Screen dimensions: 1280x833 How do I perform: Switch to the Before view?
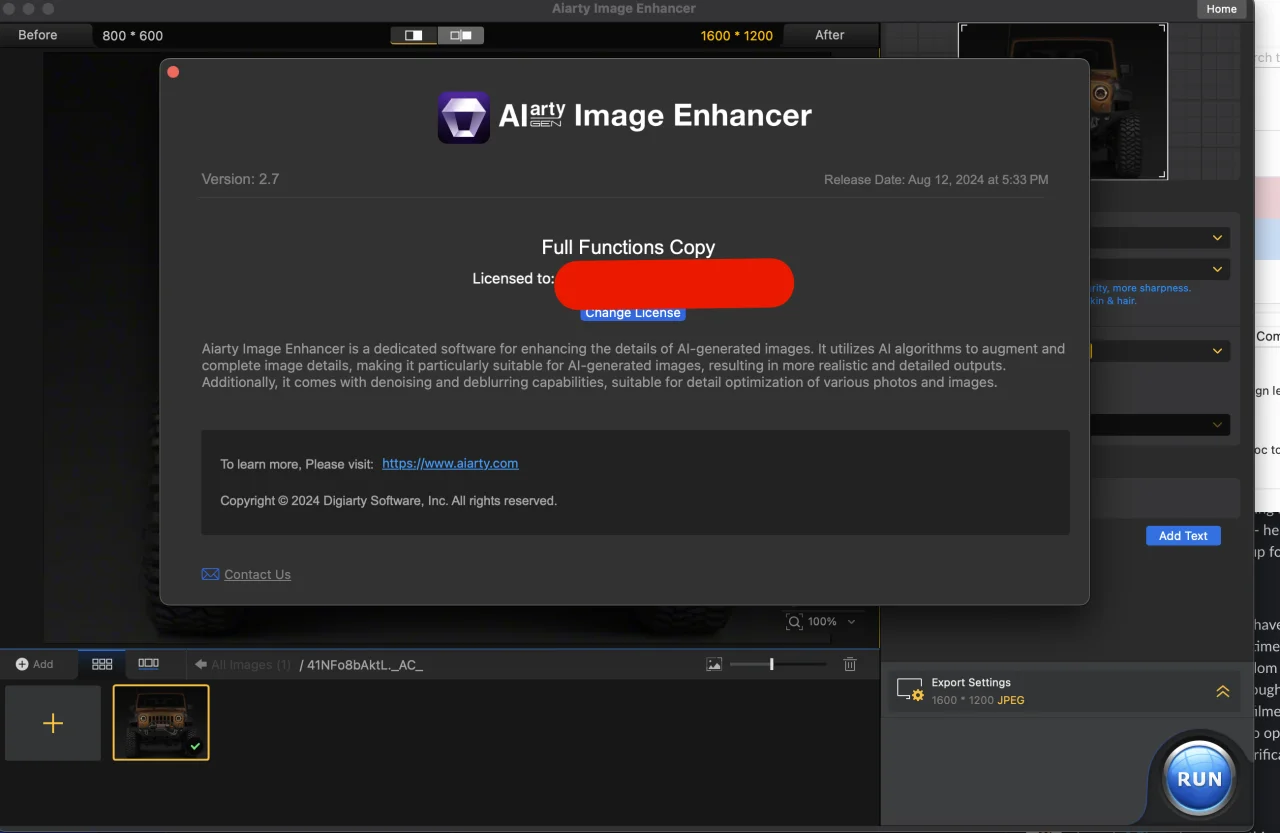click(x=38, y=35)
